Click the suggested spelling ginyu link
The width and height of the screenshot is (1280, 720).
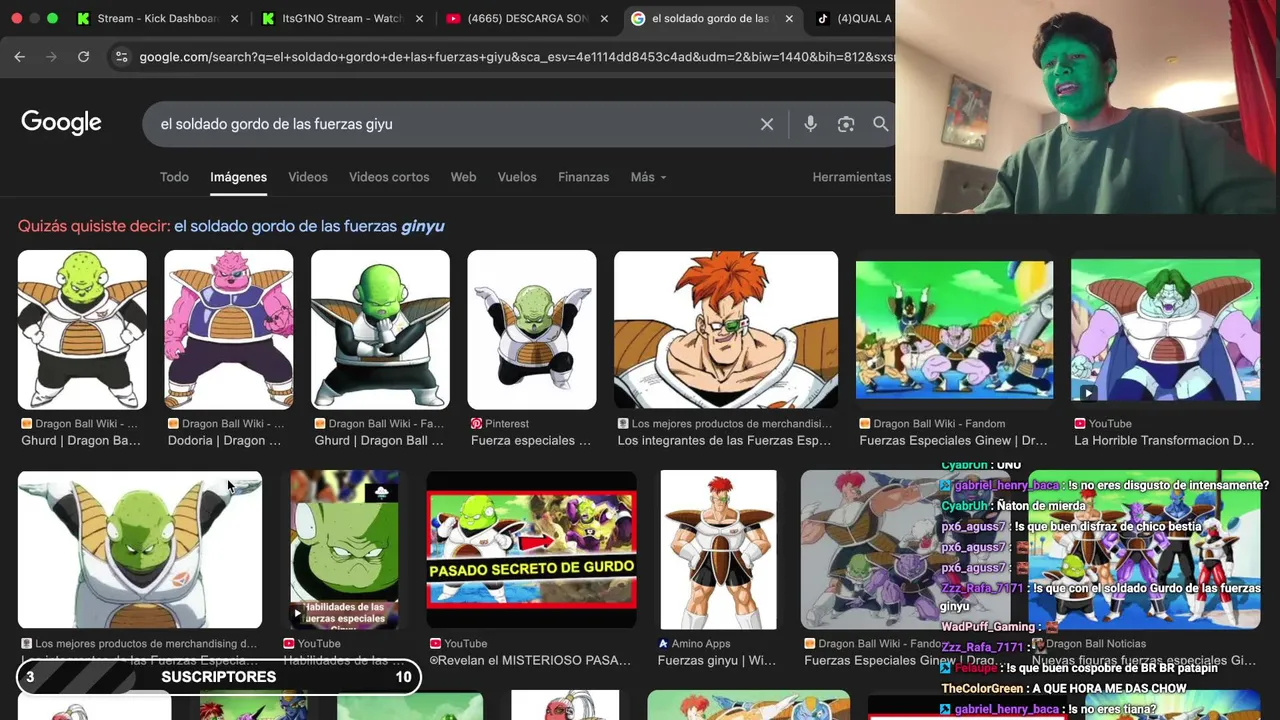click(x=309, y=226)
